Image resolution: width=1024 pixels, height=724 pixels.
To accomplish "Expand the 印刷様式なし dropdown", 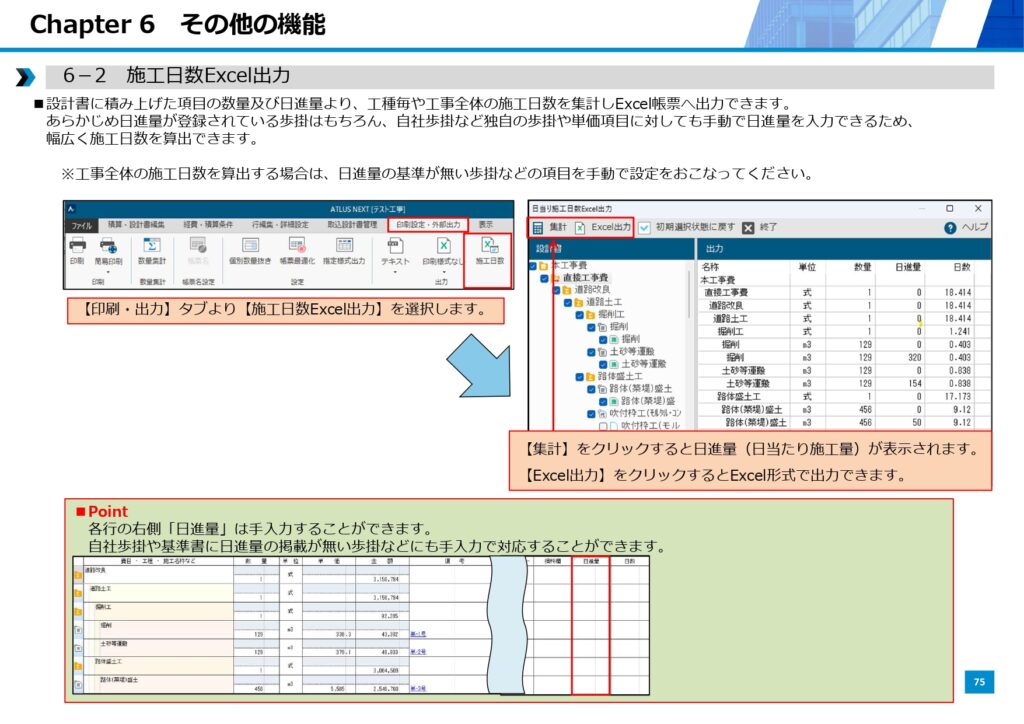I will tap(443, 272).
